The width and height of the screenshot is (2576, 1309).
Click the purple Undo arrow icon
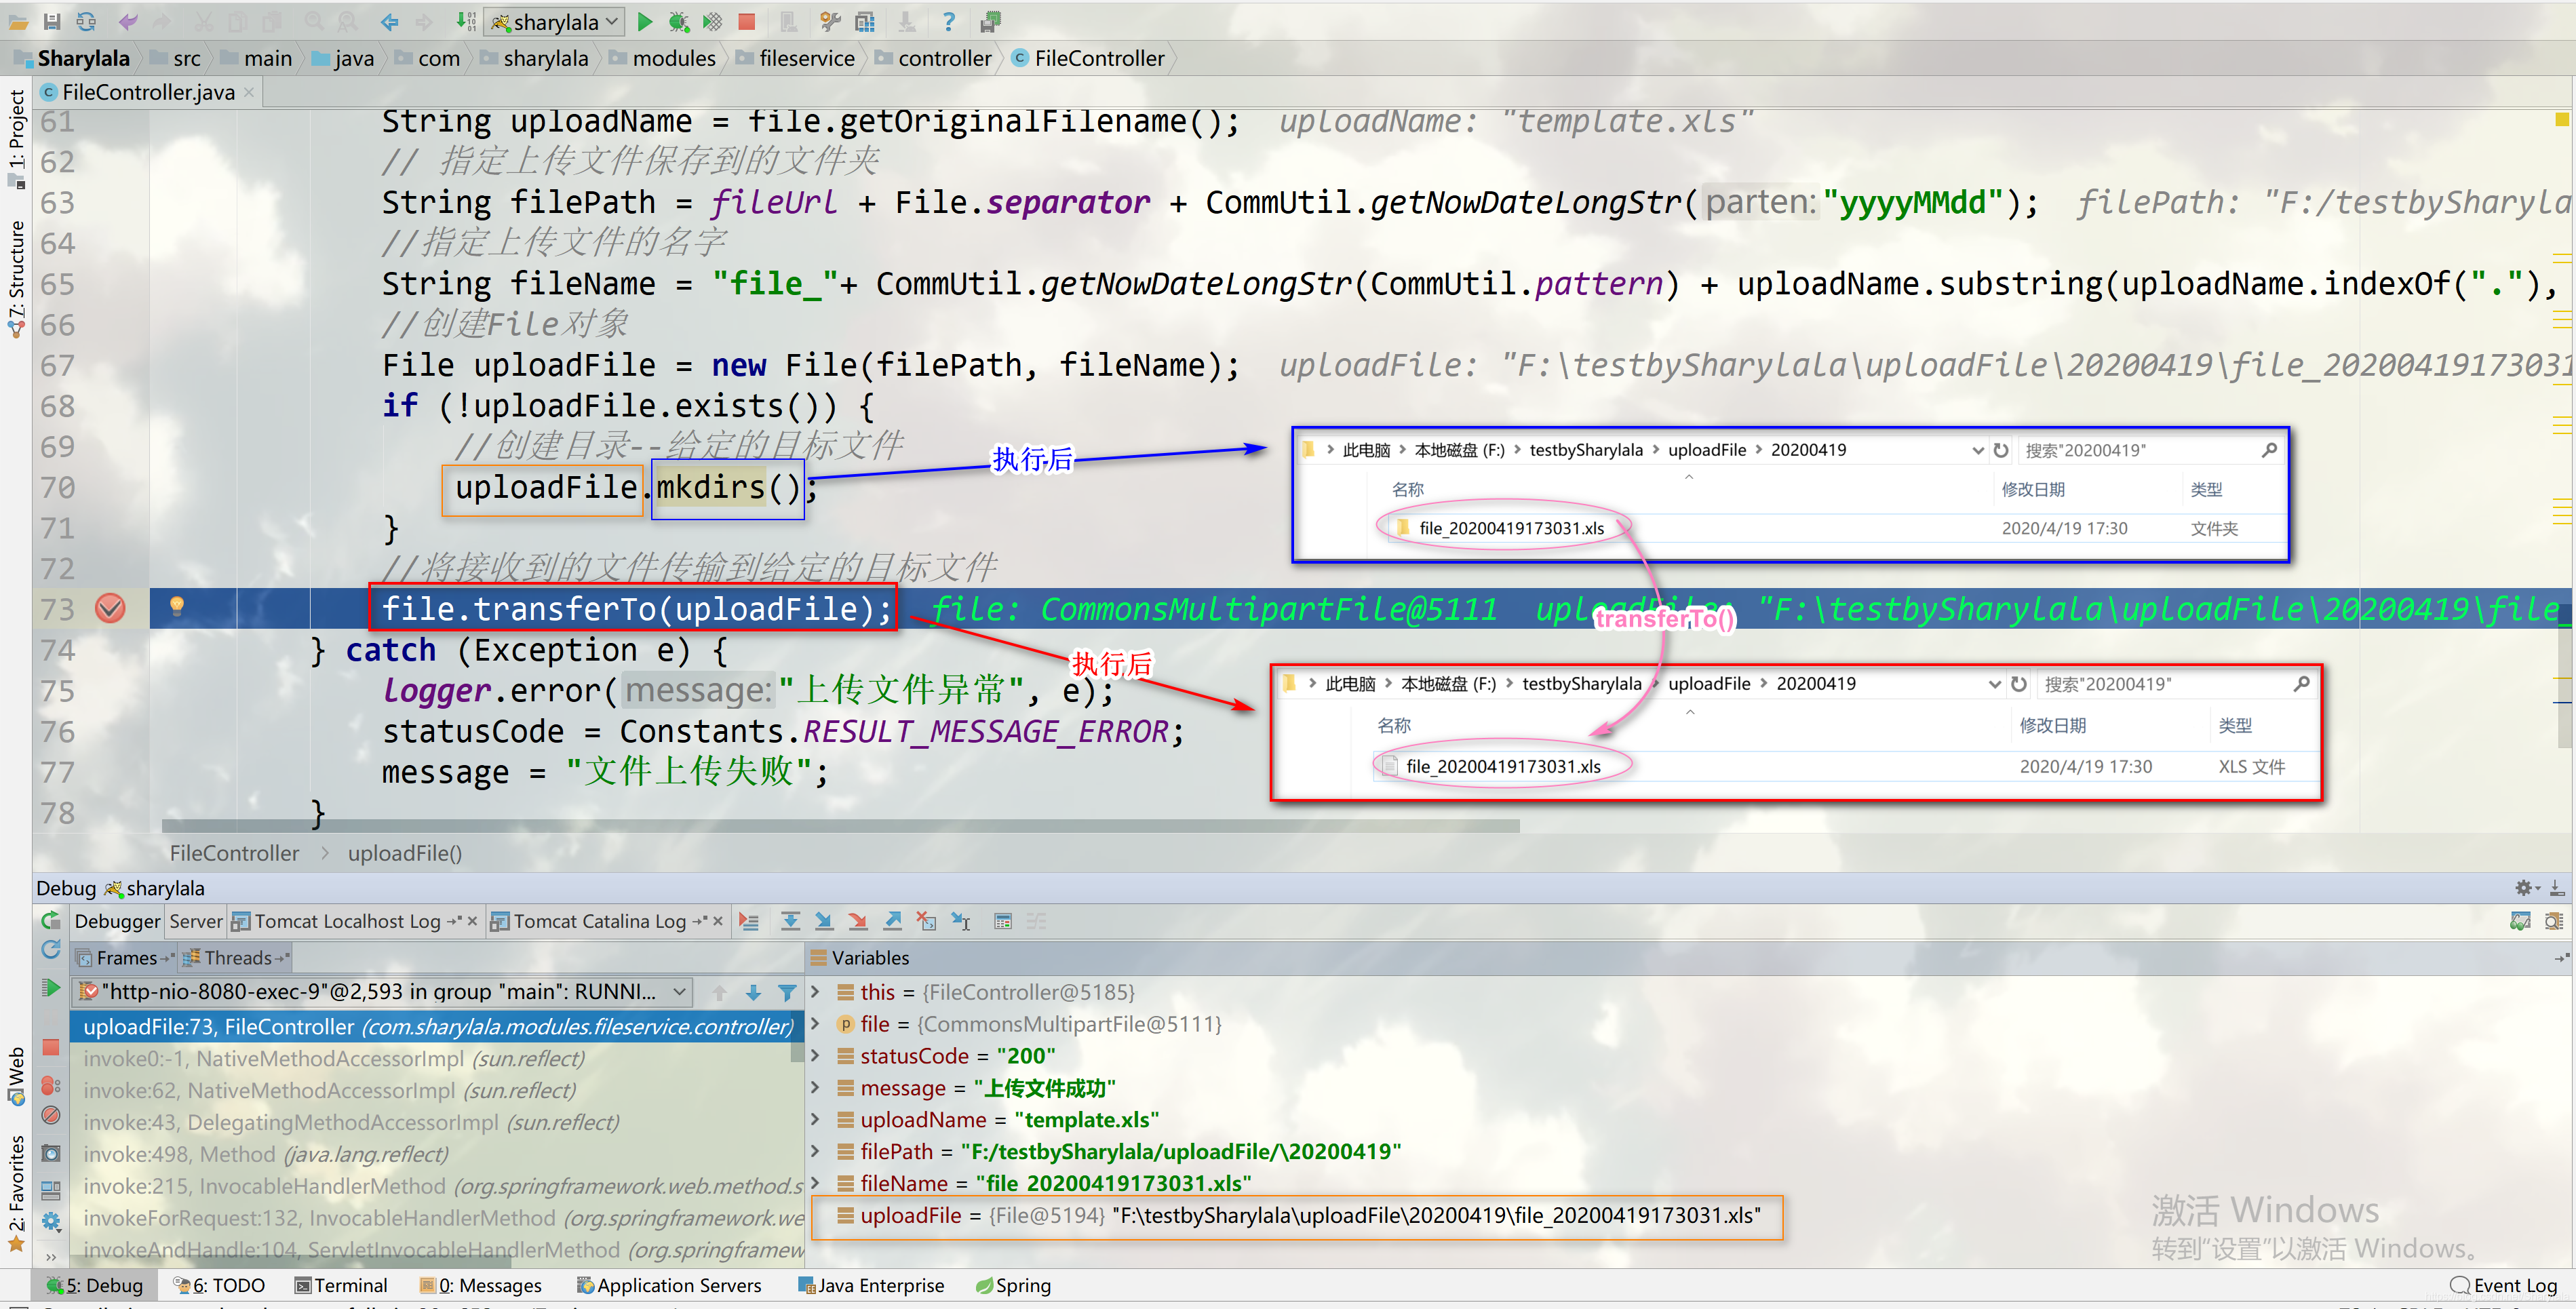[x=128, y=21]
